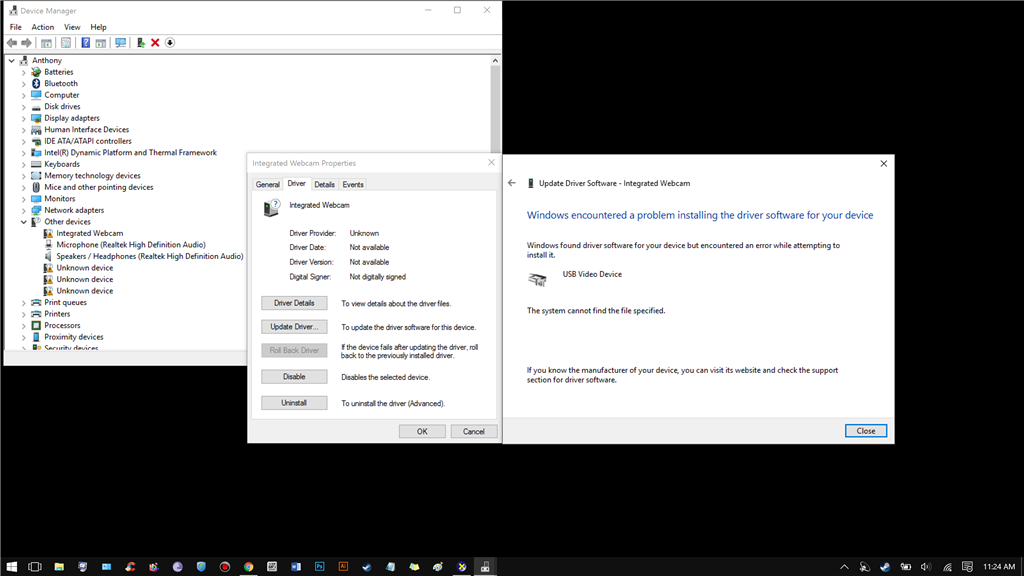Click the taskbar clock showing 11:24 AM
This screenshot has width=1024, height=576.
[999, 567]
